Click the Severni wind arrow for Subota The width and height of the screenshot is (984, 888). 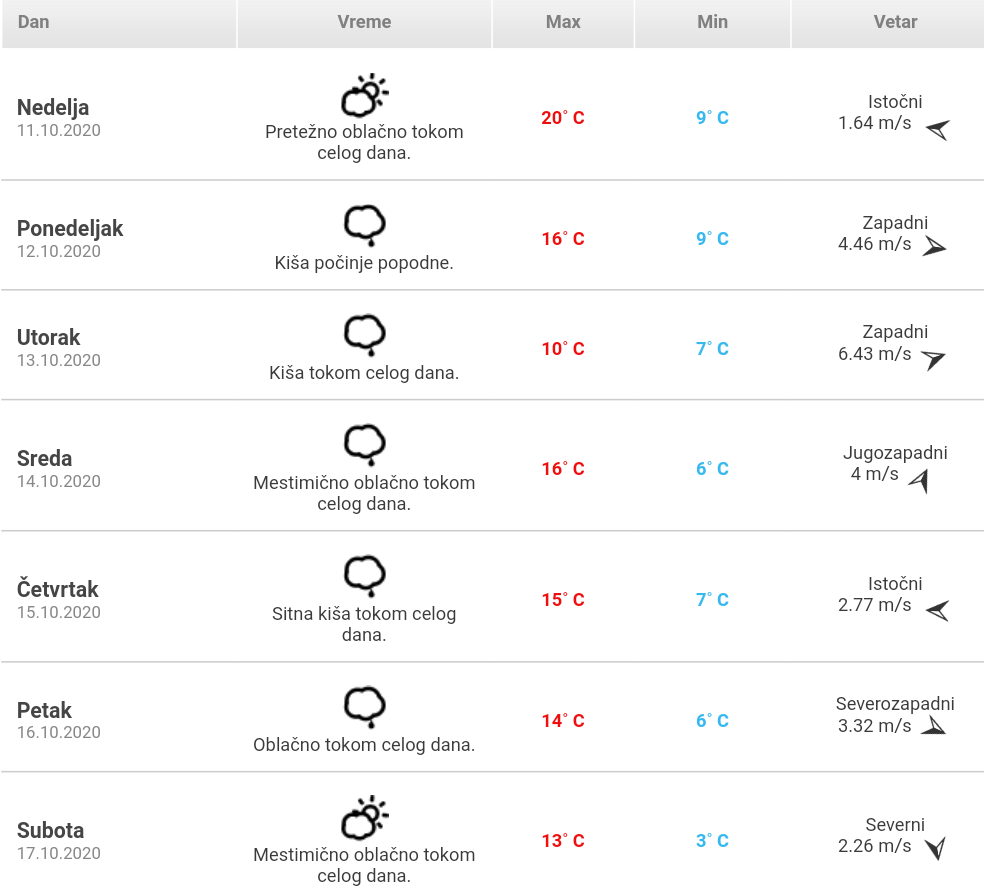(935, 848)
